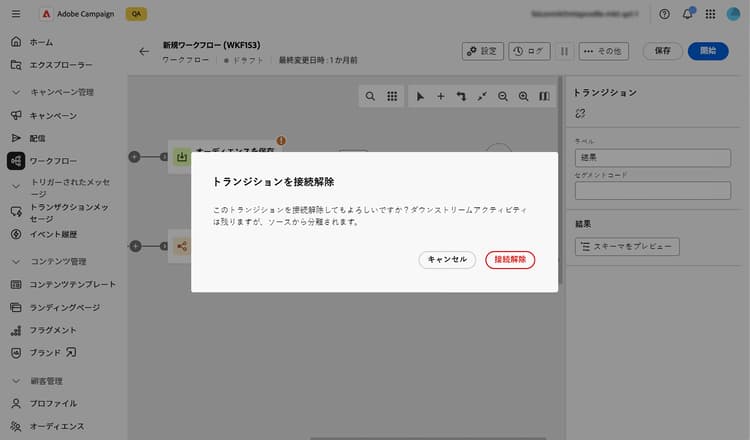Open the app switcher grid icon
This screenshot has width=750, height=440.
click(710, 14)
